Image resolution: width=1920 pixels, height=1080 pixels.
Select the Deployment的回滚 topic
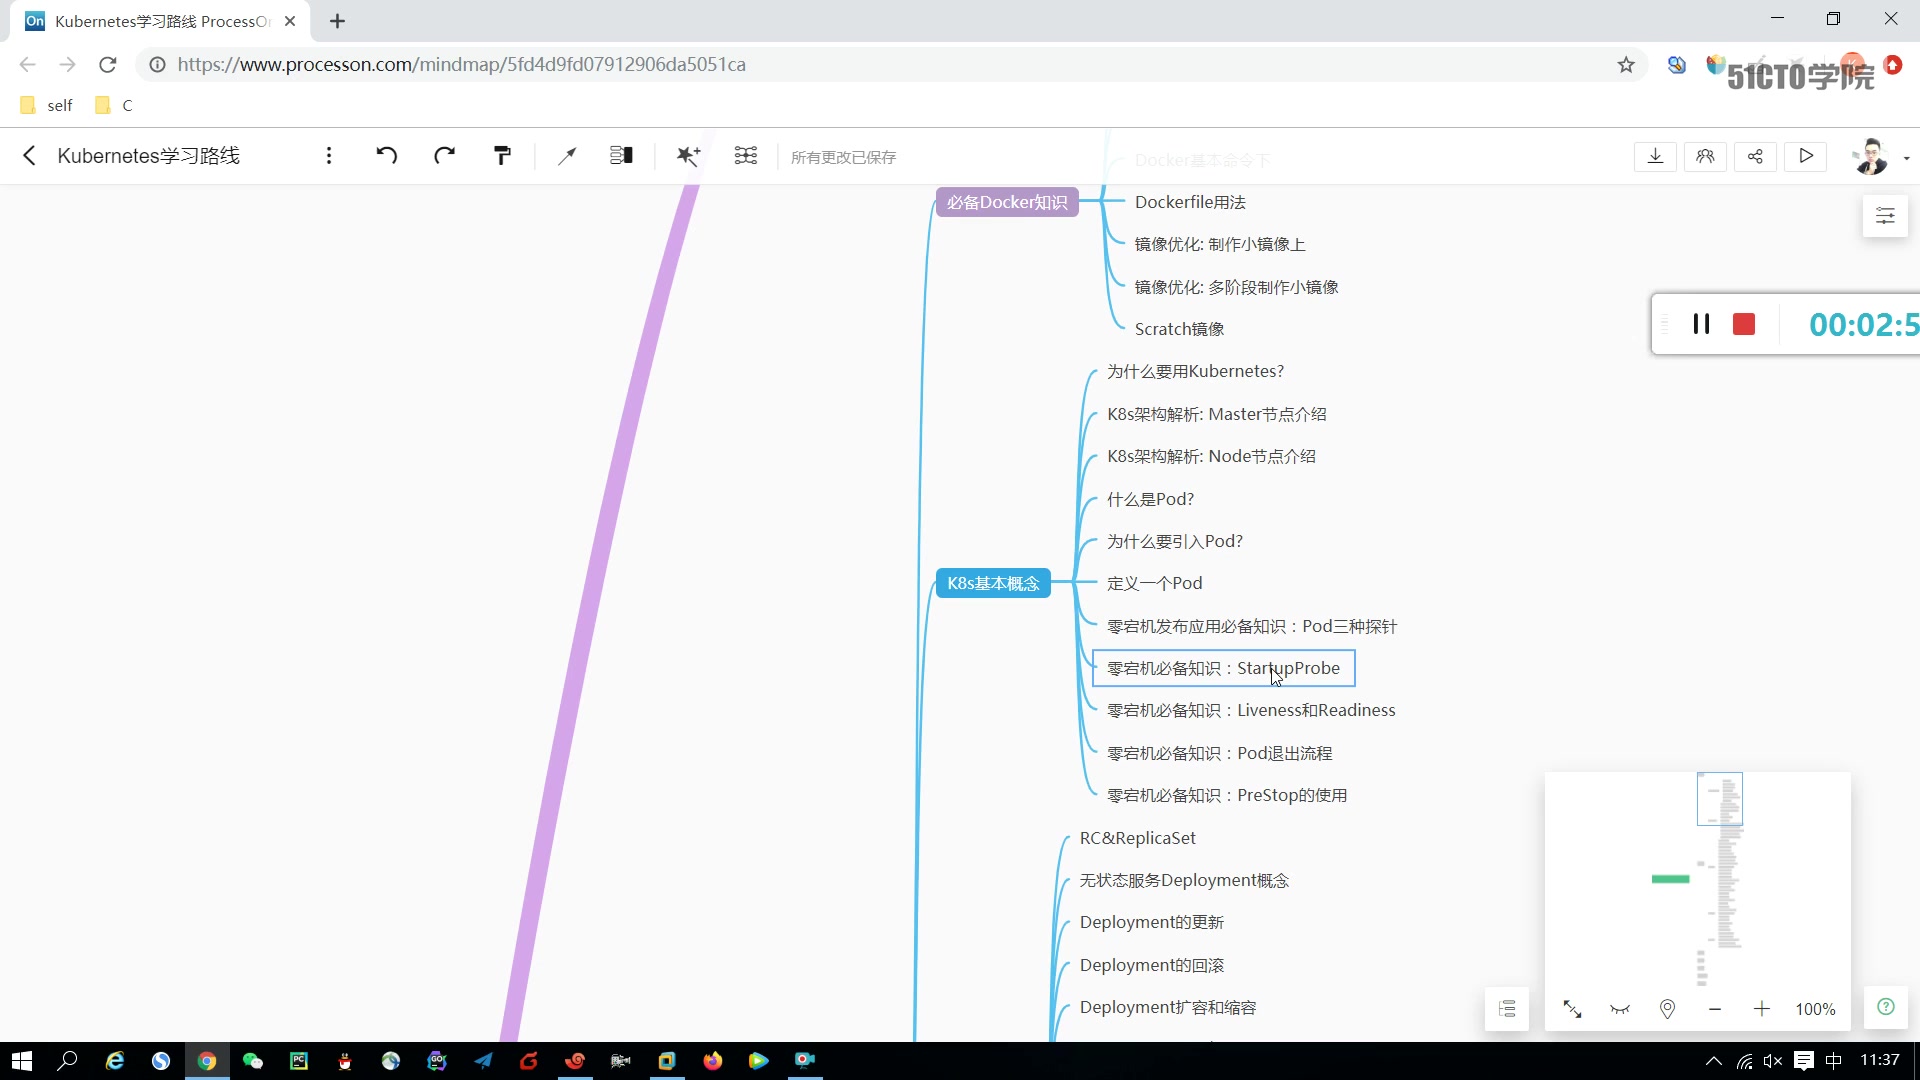1151,965
